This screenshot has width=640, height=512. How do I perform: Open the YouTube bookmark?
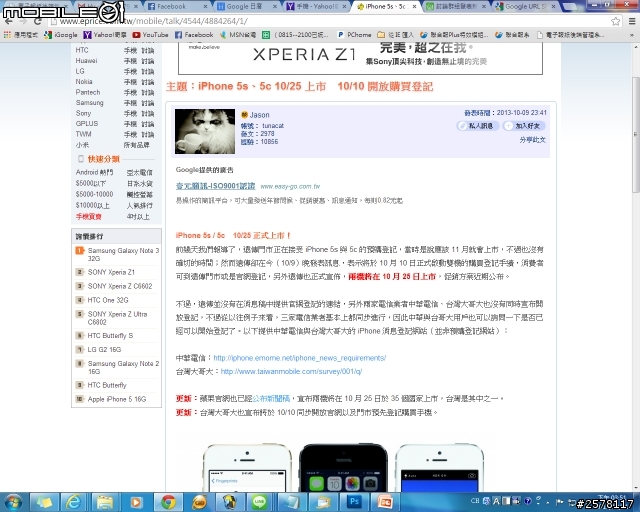pyautogui.click(x=150, y=35)
